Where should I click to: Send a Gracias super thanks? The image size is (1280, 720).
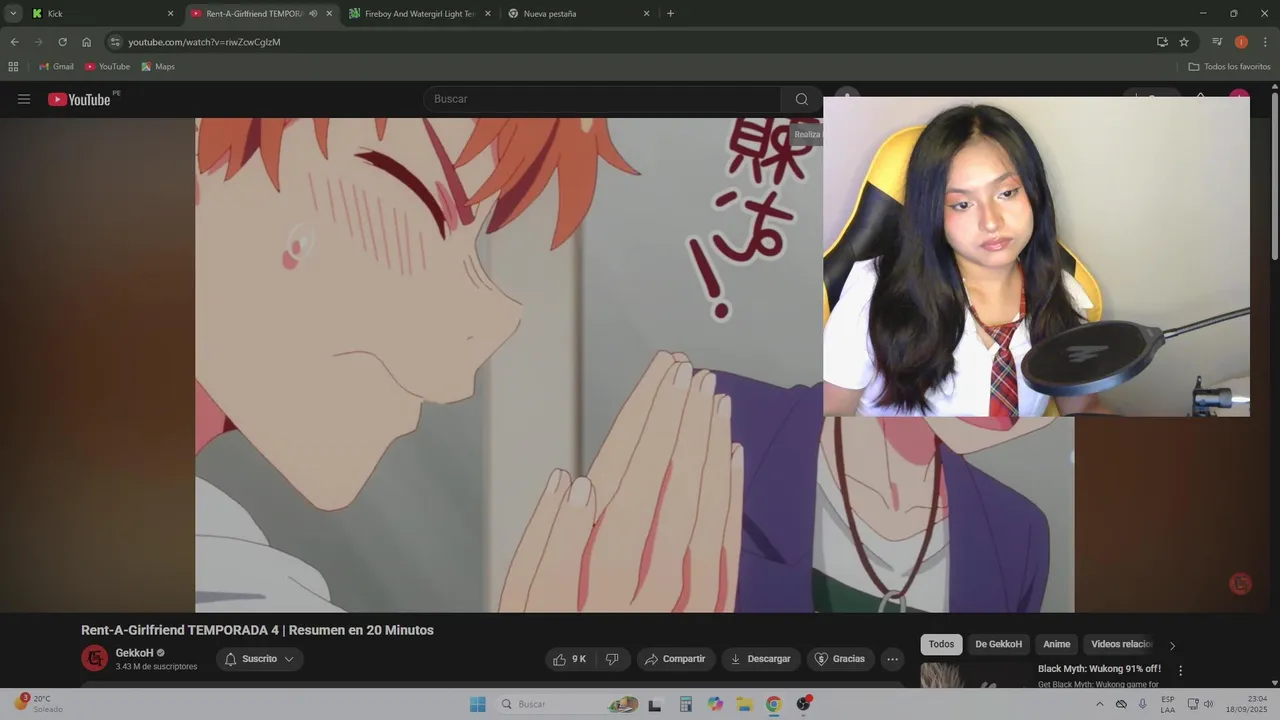840,659
